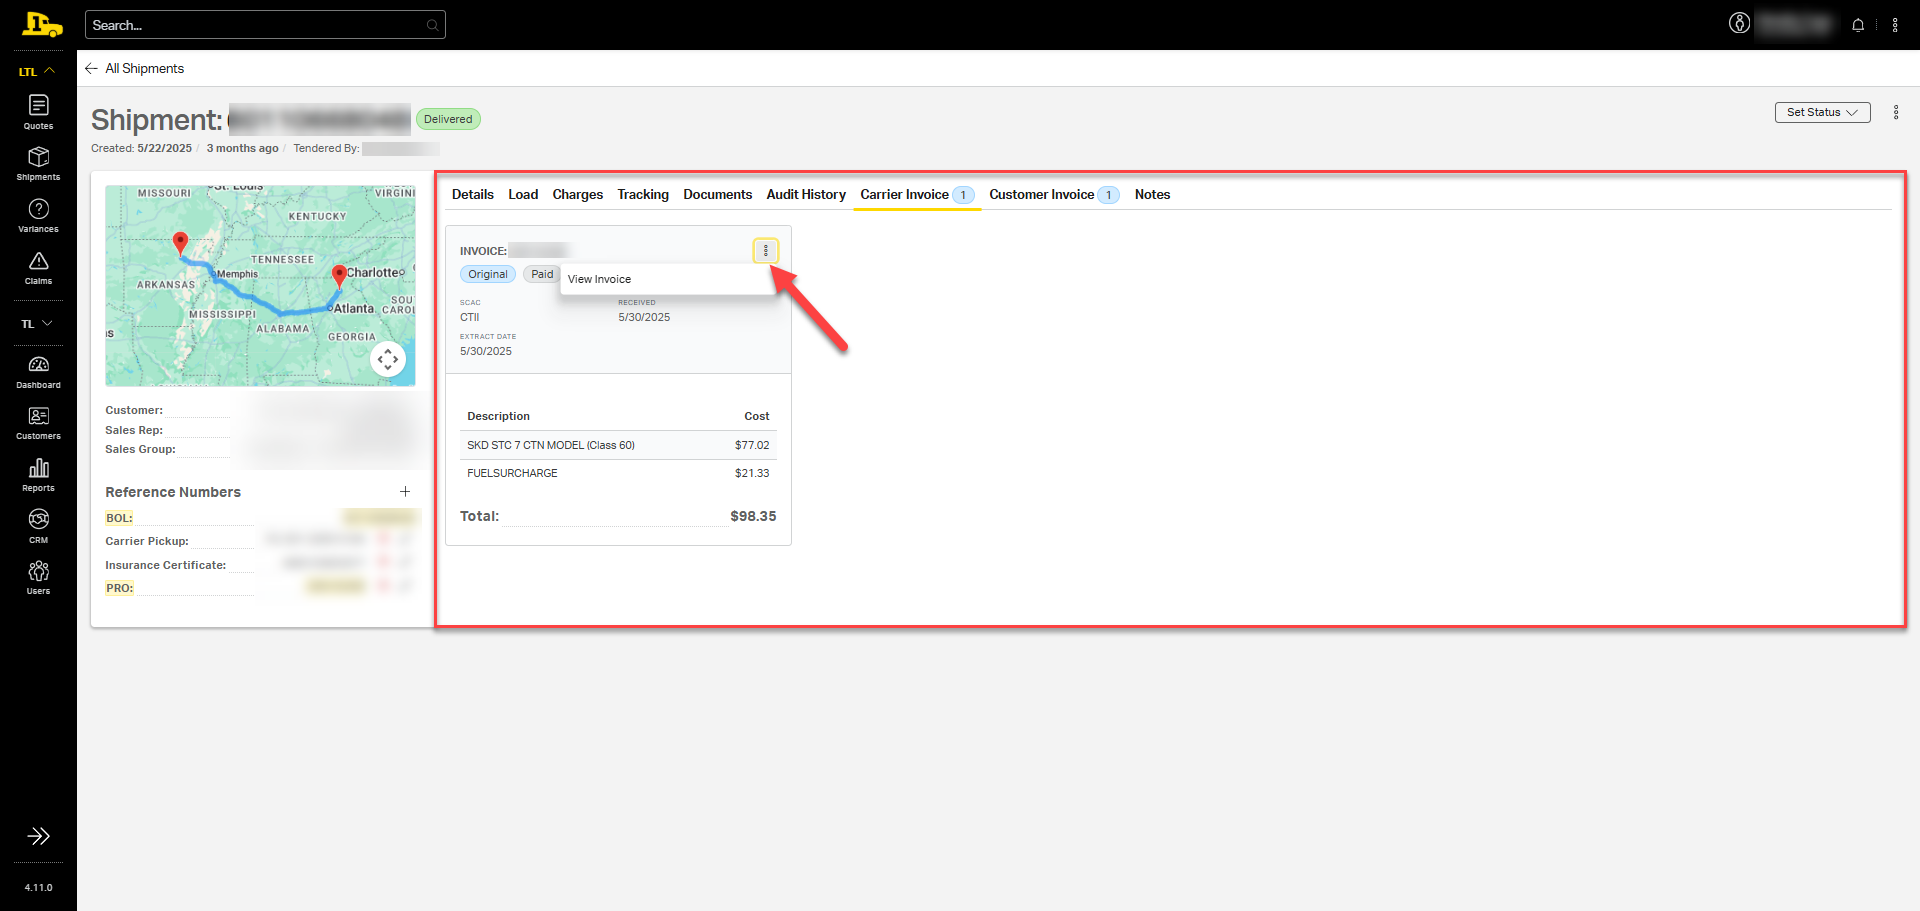Click the SKD STC 7 CTN MODEL line
1920x911 pixels.
pos(551,445)
